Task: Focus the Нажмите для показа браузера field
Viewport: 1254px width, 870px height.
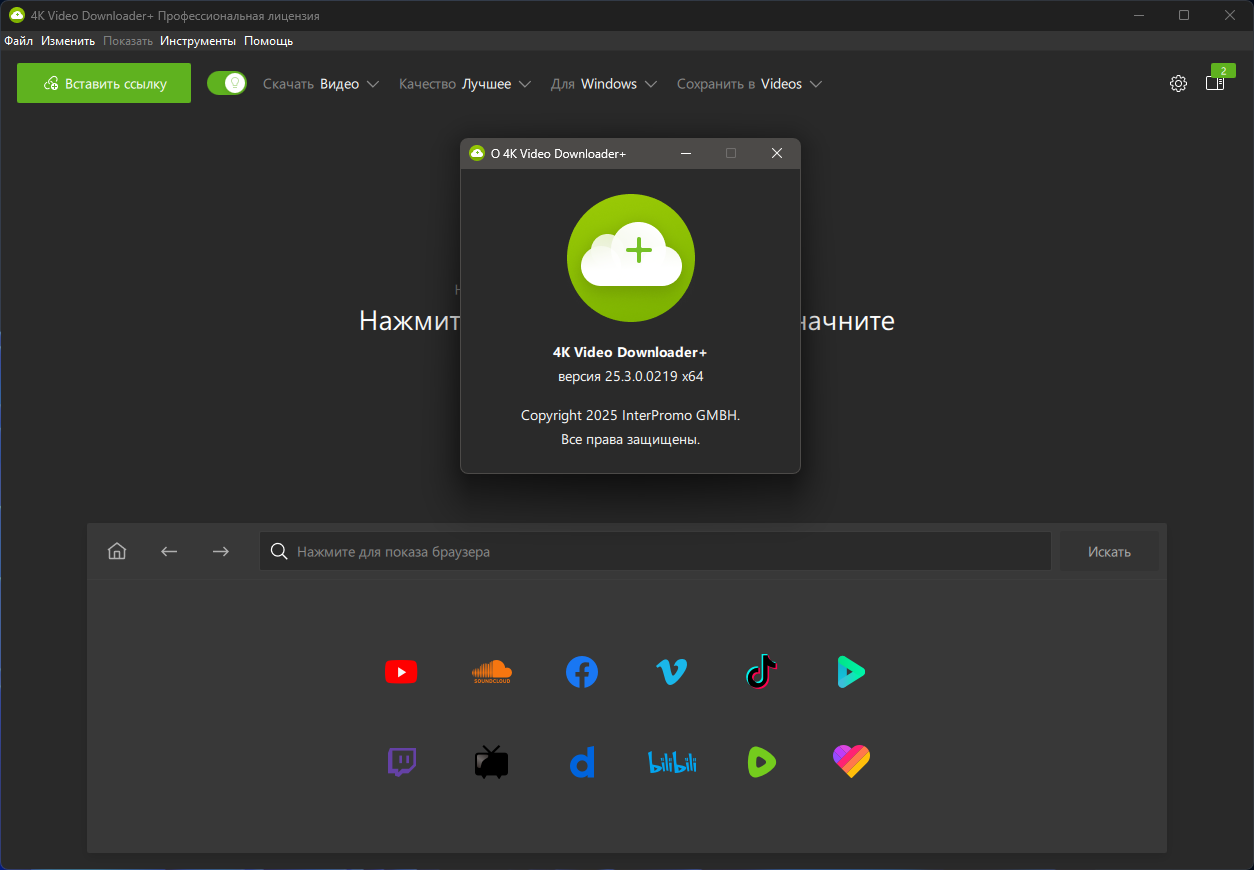Action: (655, 551)
